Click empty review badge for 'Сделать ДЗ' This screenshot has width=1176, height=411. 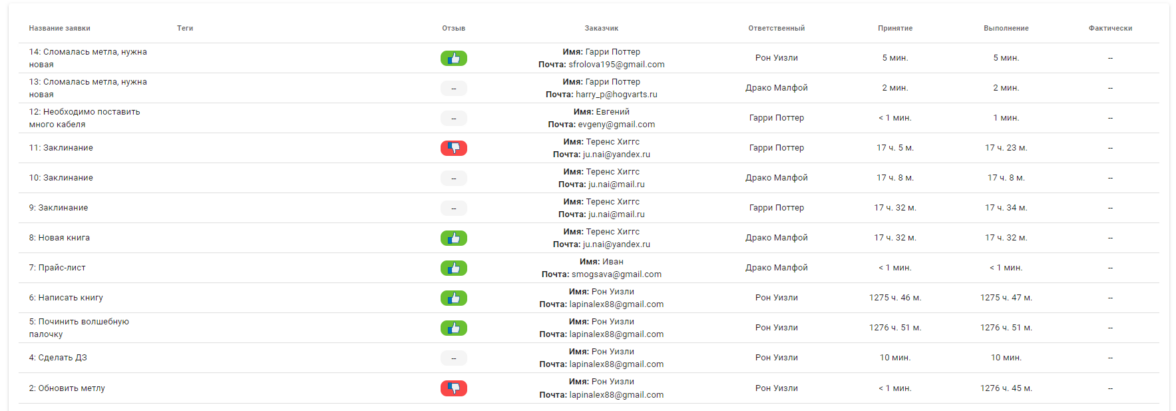tap(453, 358)
